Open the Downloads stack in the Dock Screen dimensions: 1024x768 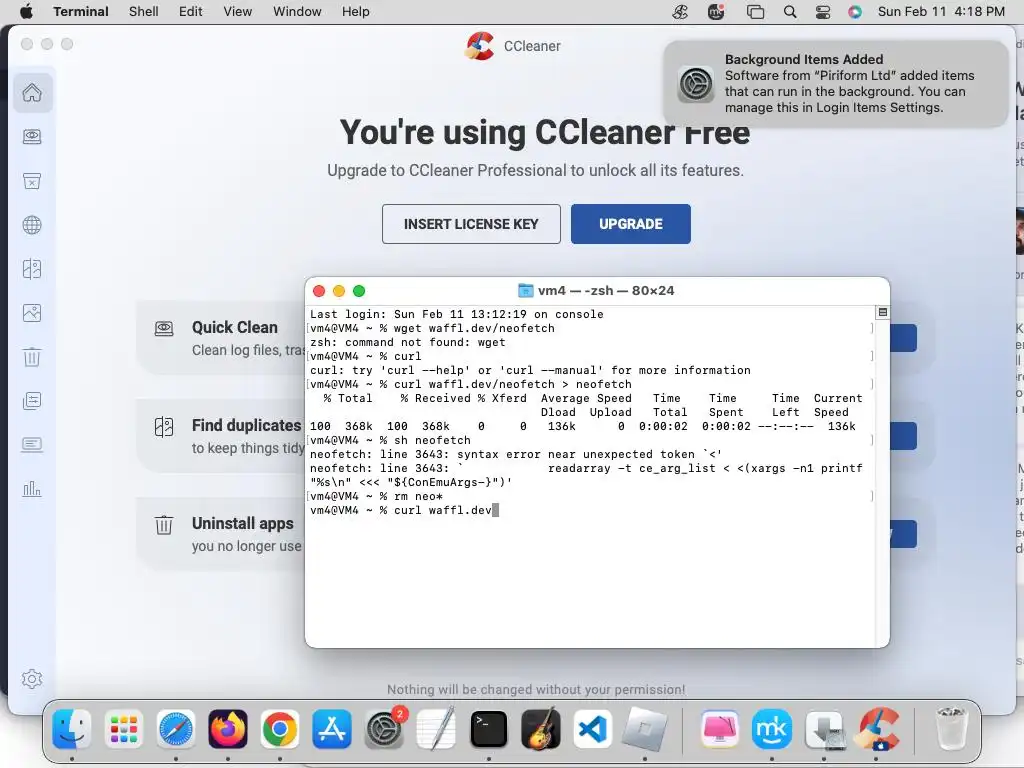pos(824,729)
